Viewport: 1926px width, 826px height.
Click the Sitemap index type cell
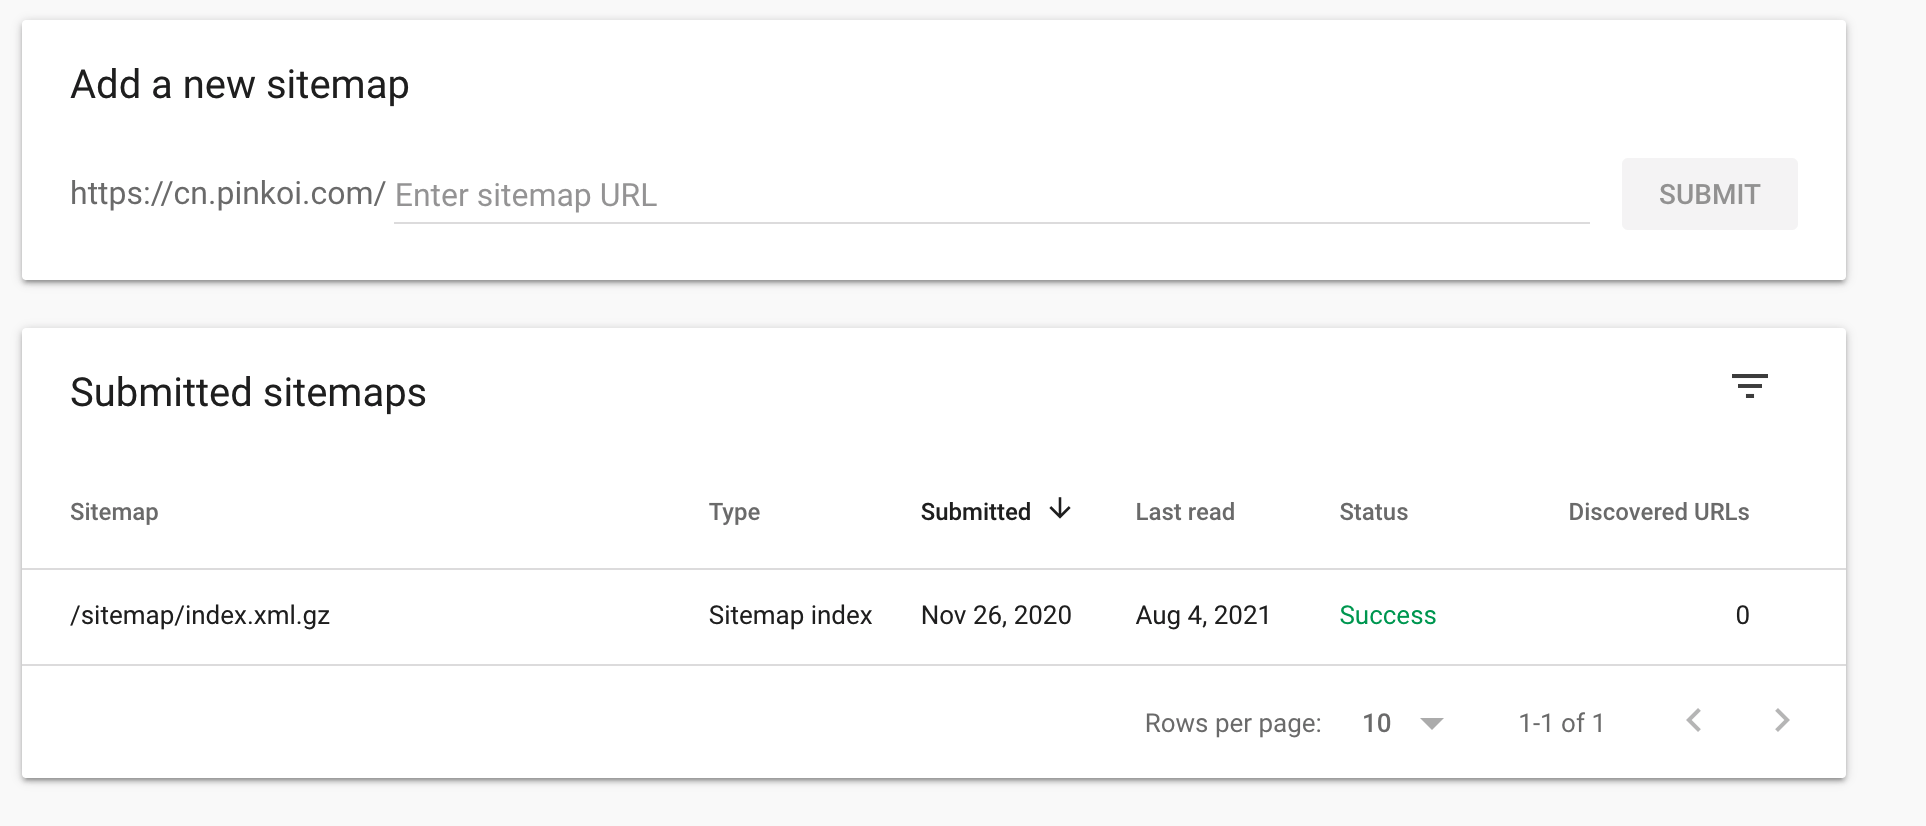(x=790, y=615)
